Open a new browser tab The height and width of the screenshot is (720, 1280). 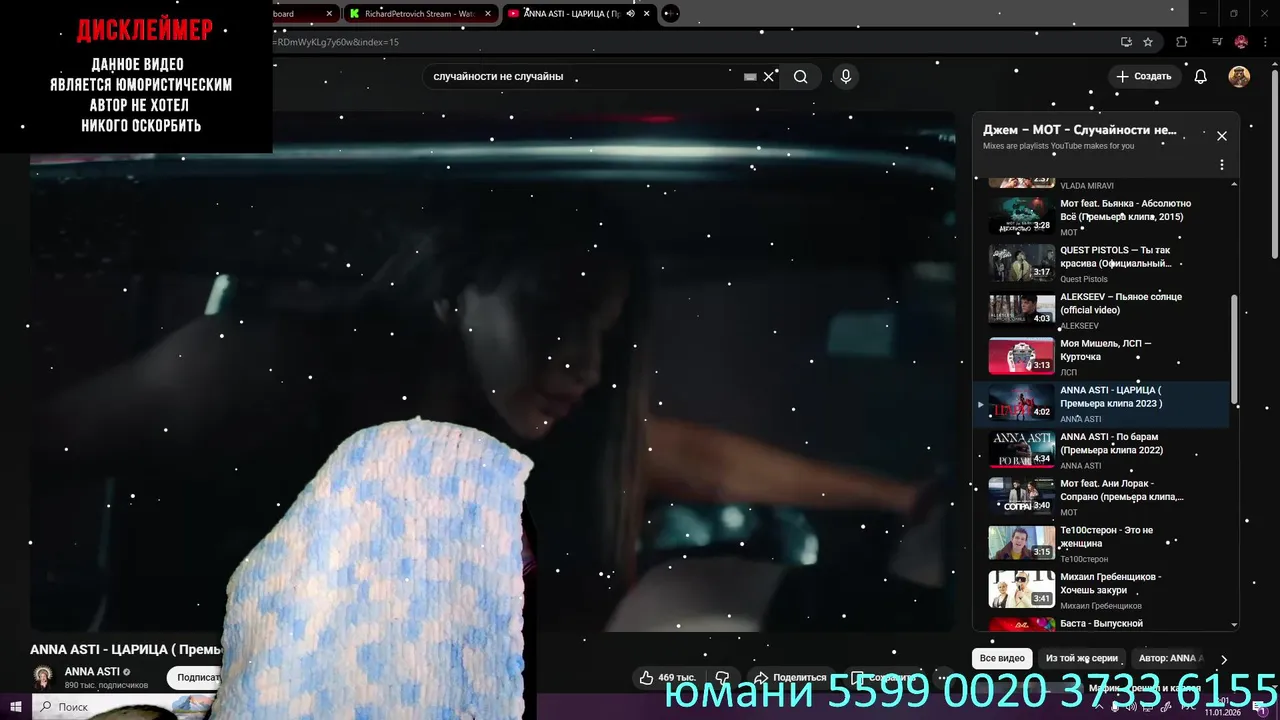671,14
